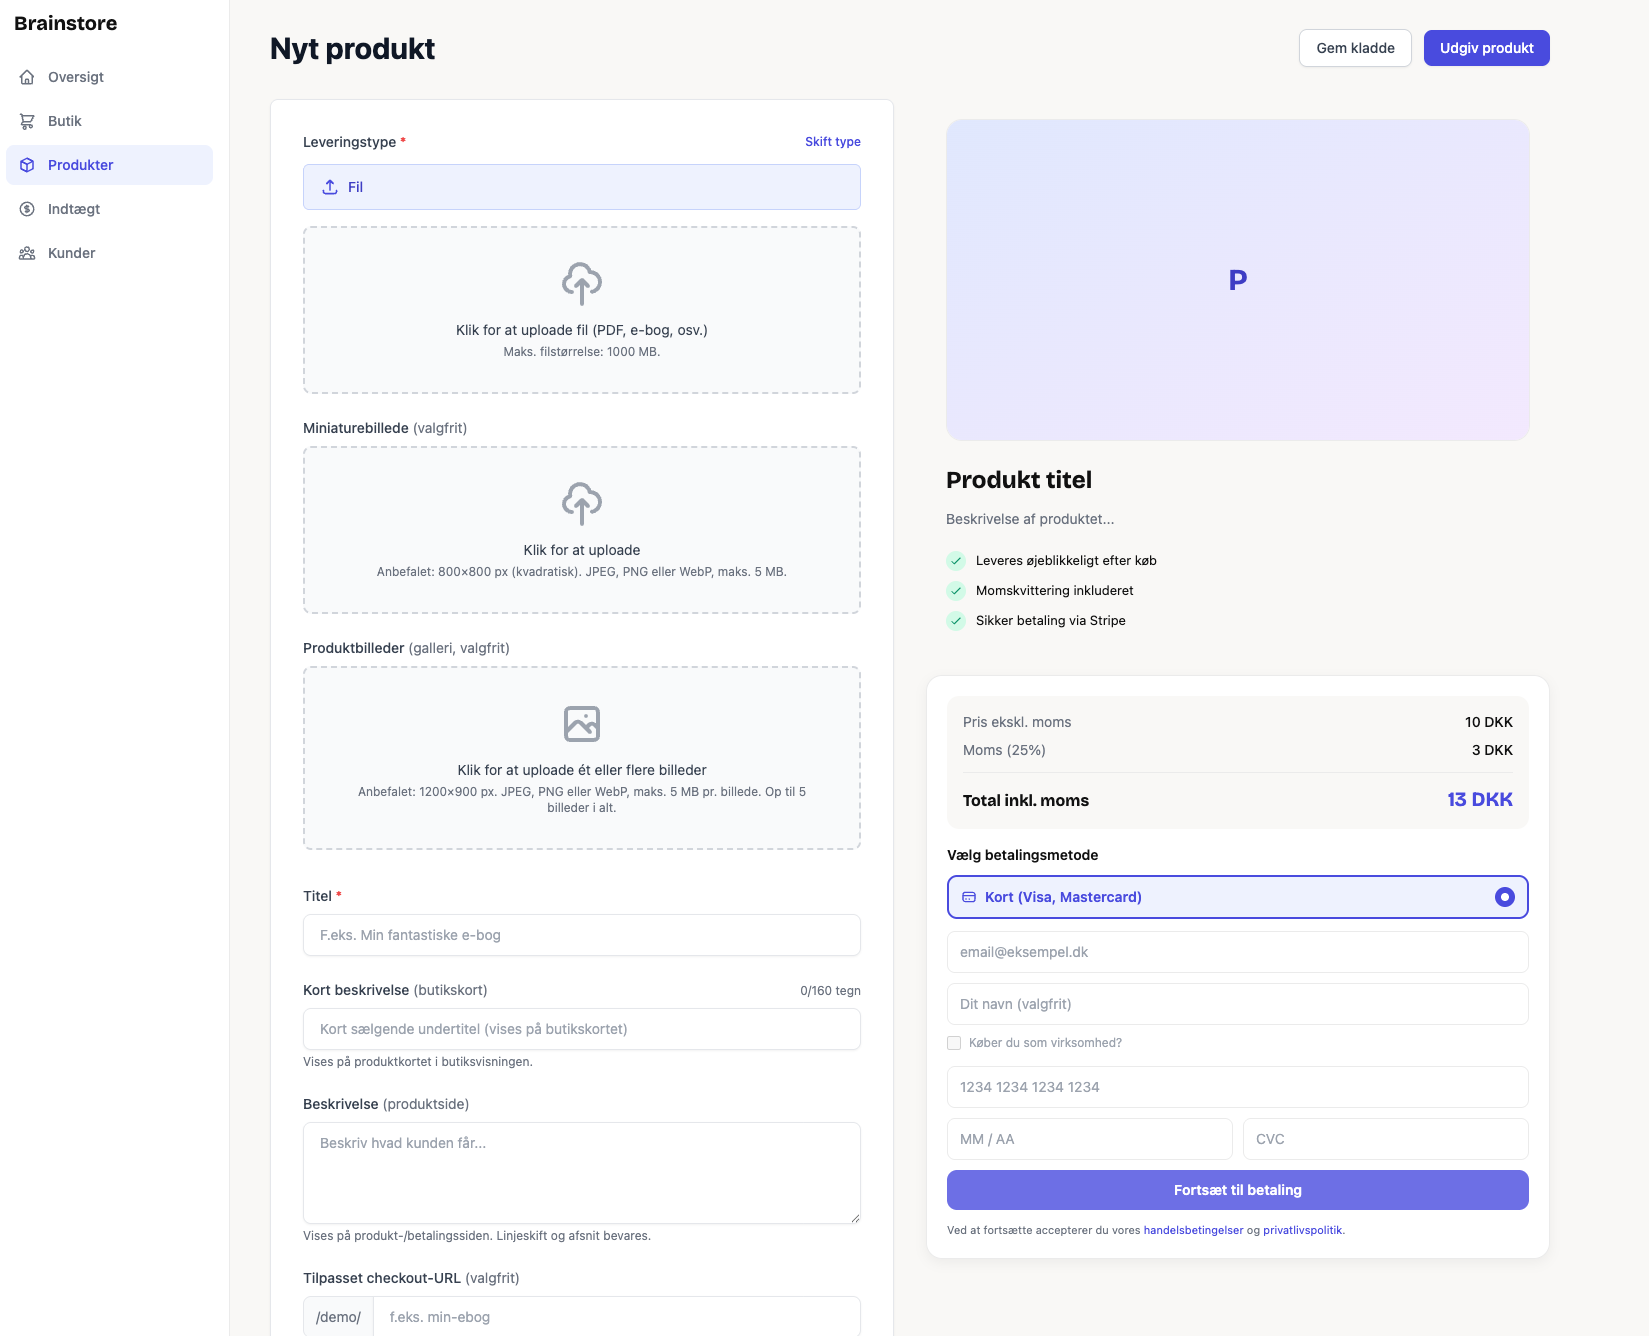Image resolution: width=1649 pixels, height=1336 pixels.
Task: Click the checkout URL slug field
Action: [x=617, y=1317]
